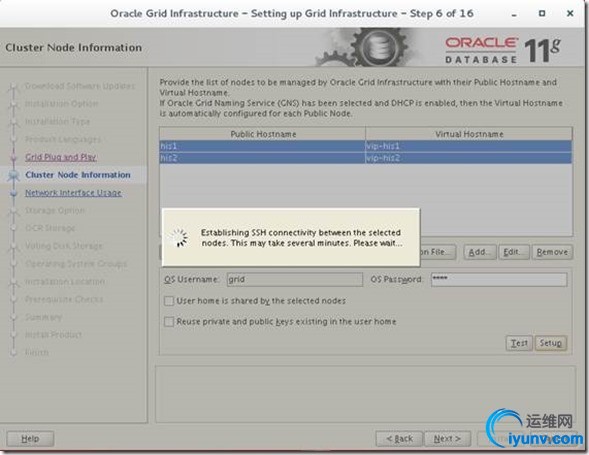Screen dimensions: 589x455
Task: Click the Add... node button
Action: (x=480, y=252)
